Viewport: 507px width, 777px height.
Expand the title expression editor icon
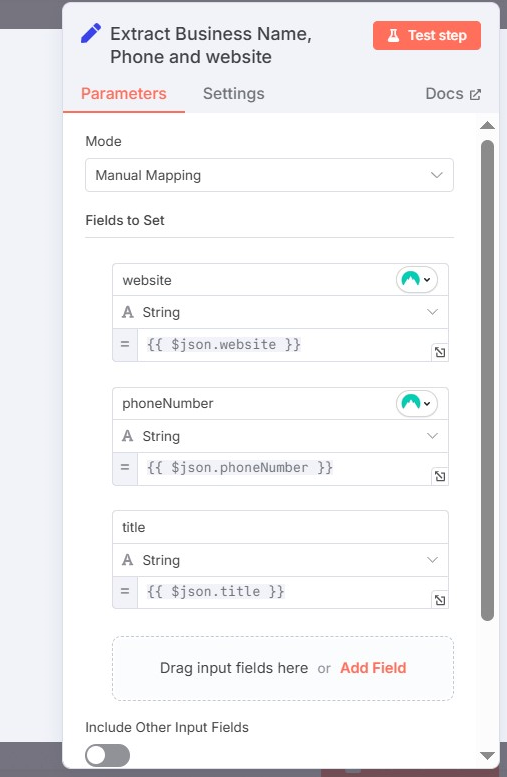pos(440,600)
